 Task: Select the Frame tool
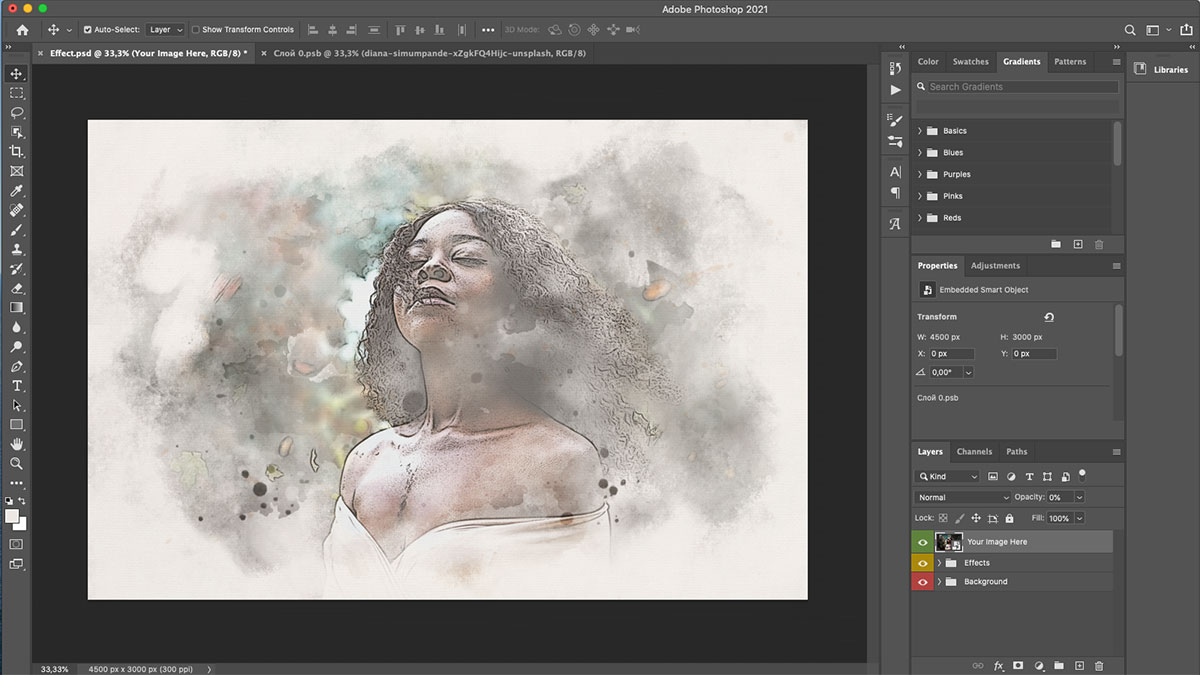(x=16, y=171)
